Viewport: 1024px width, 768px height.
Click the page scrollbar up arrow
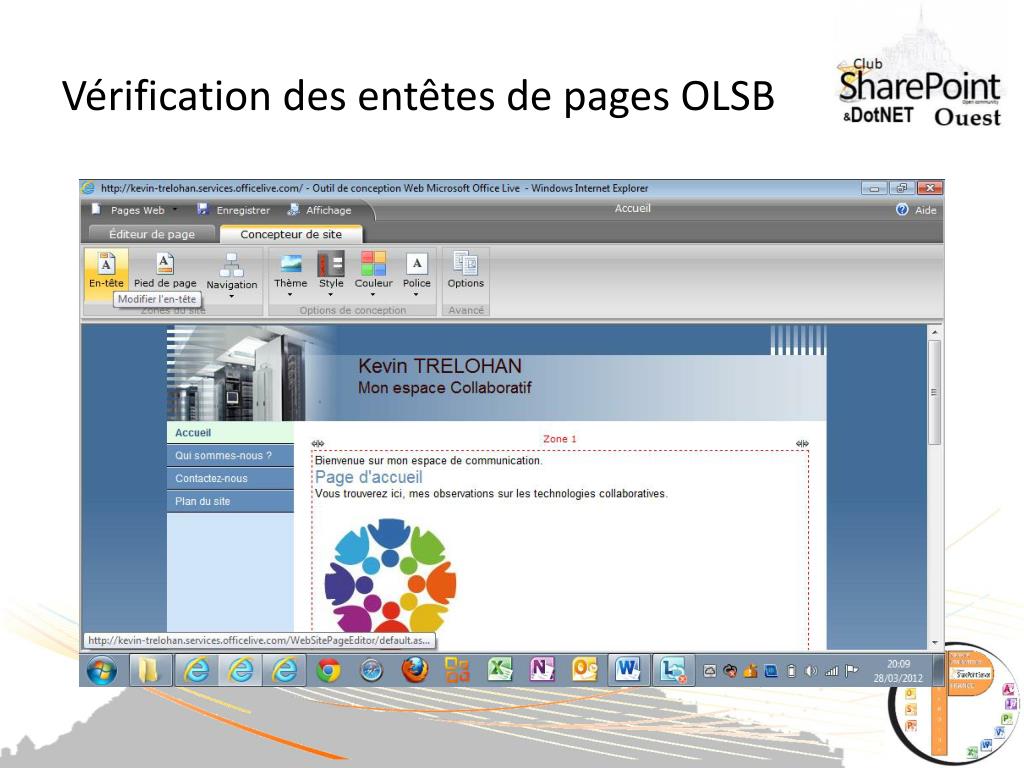click(x=935, y=332)
